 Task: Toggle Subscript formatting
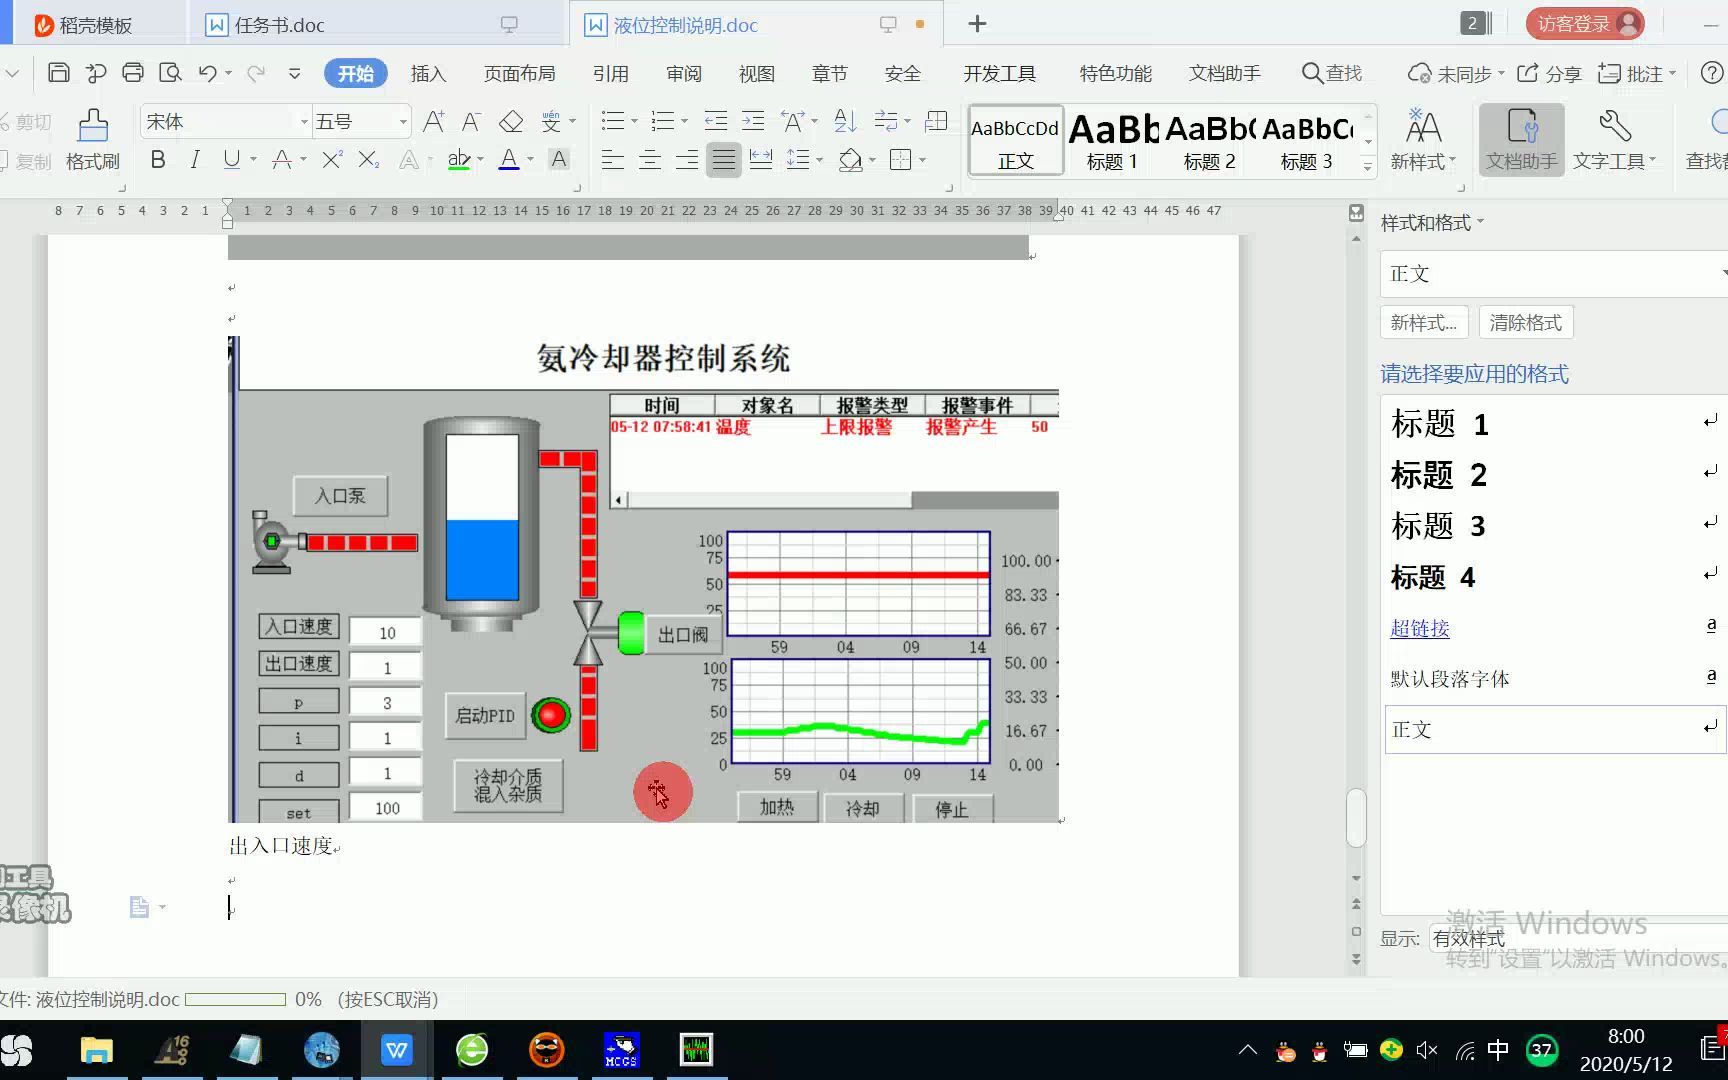point(369,159)
